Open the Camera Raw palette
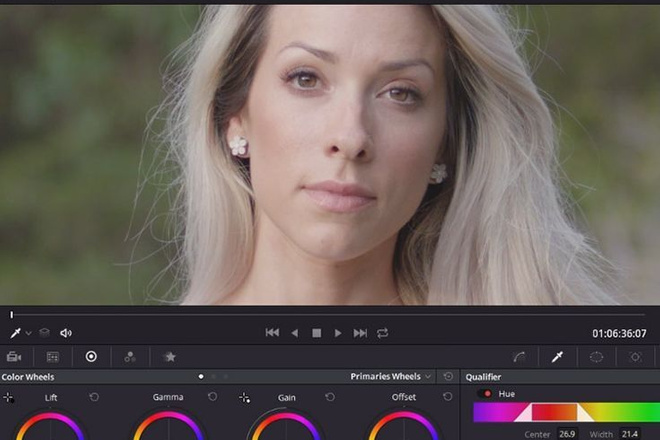 [14, 357]
